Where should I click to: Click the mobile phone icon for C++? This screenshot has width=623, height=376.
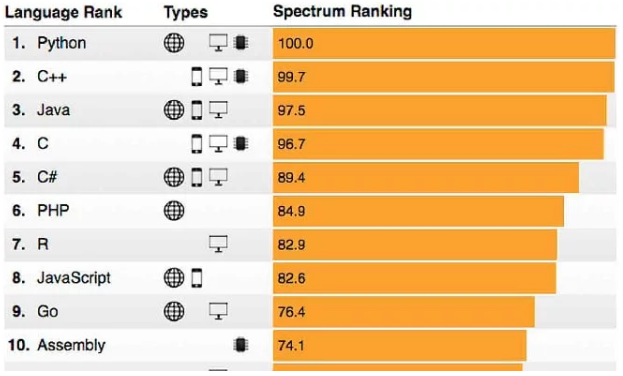click(x=197, y=76)
